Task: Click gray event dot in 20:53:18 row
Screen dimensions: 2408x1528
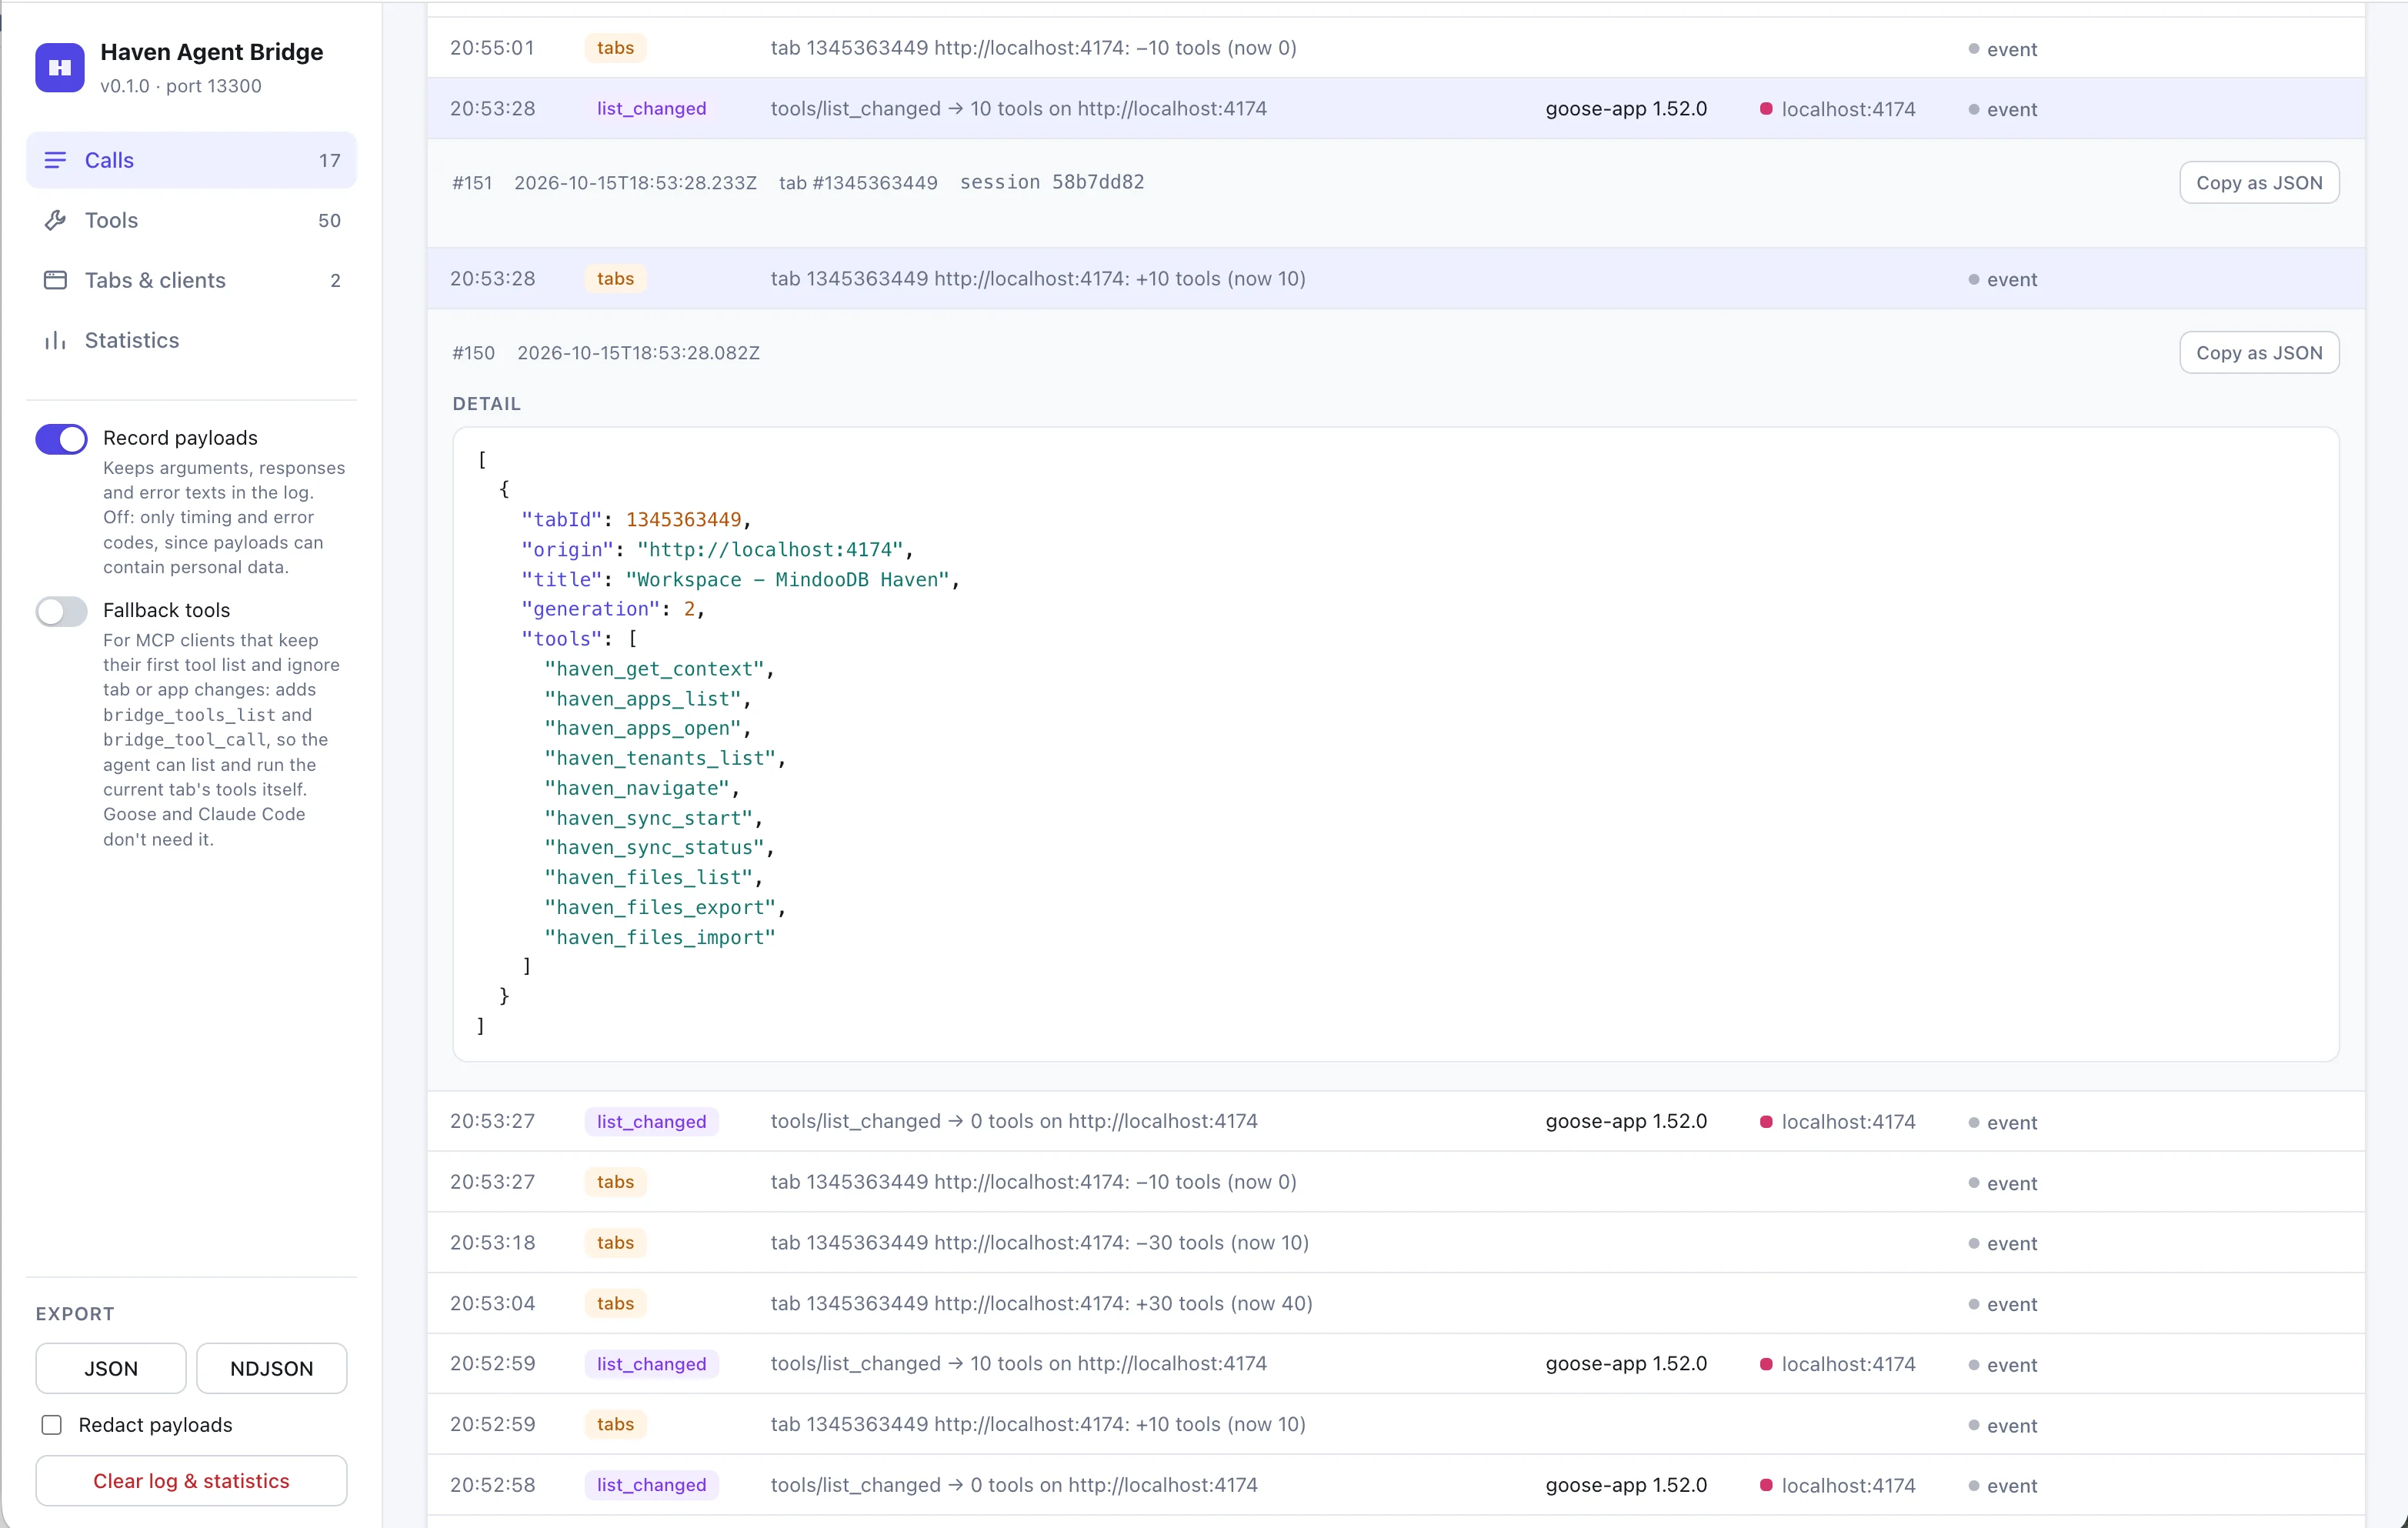Action: [x=1973, y=1244]
